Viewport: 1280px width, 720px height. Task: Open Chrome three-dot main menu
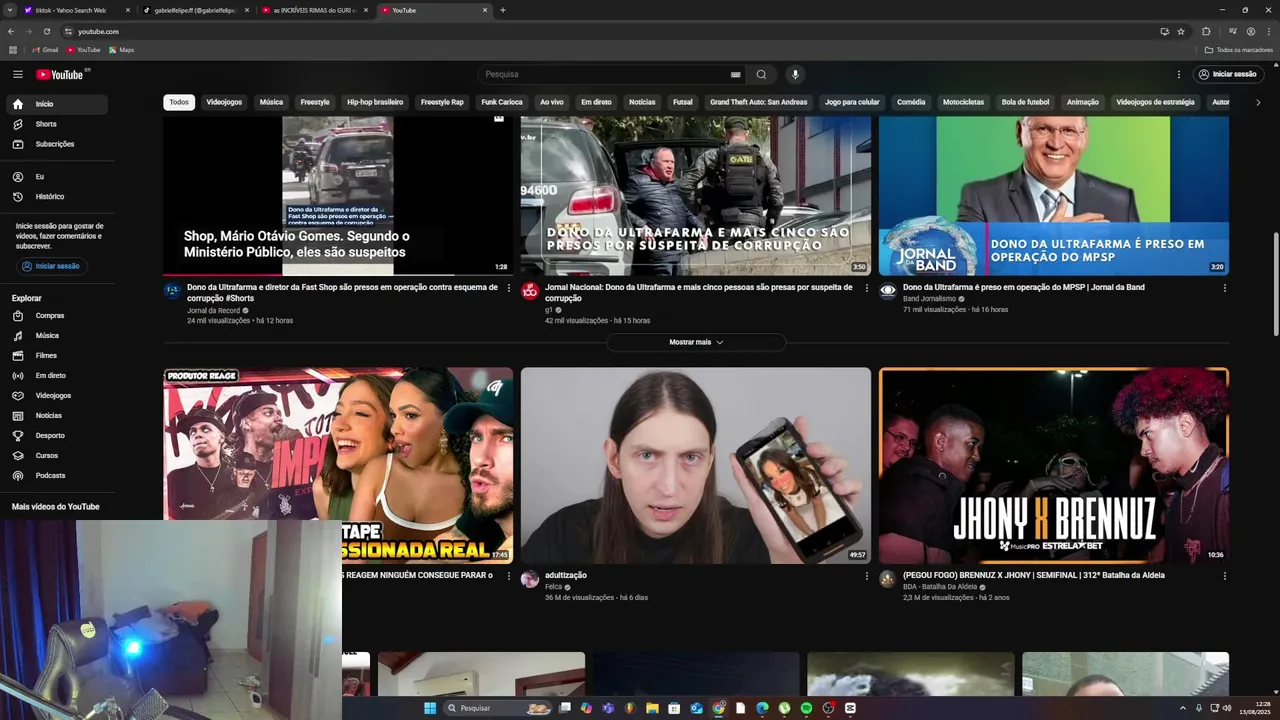(1267, 31)
